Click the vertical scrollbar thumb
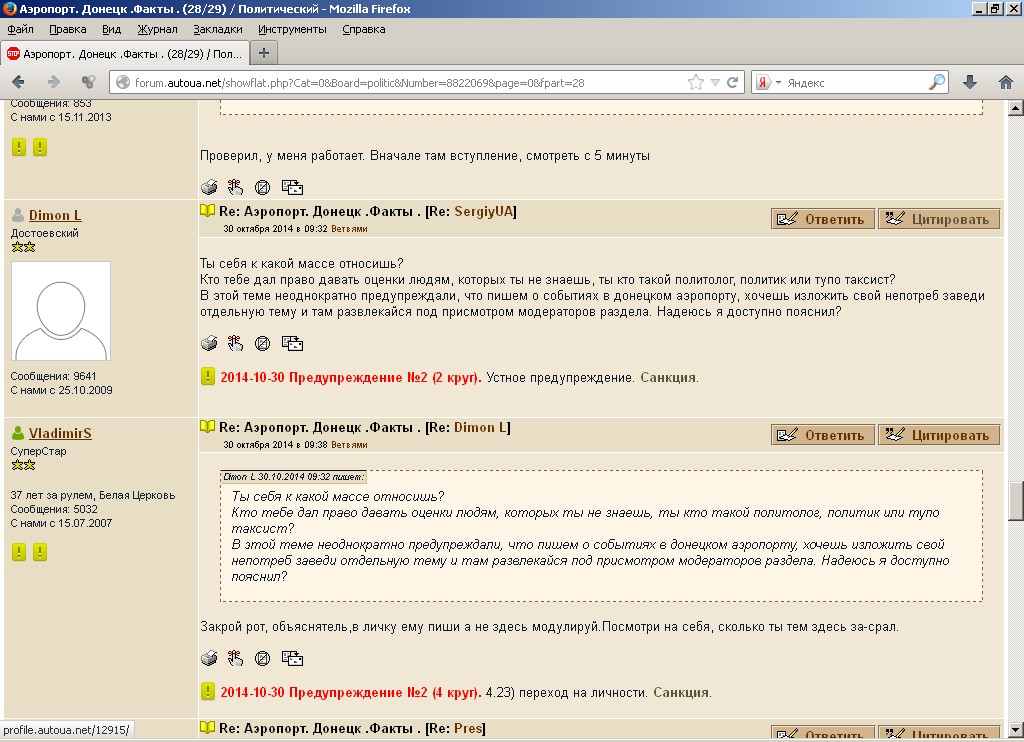 pos(1016,500)
